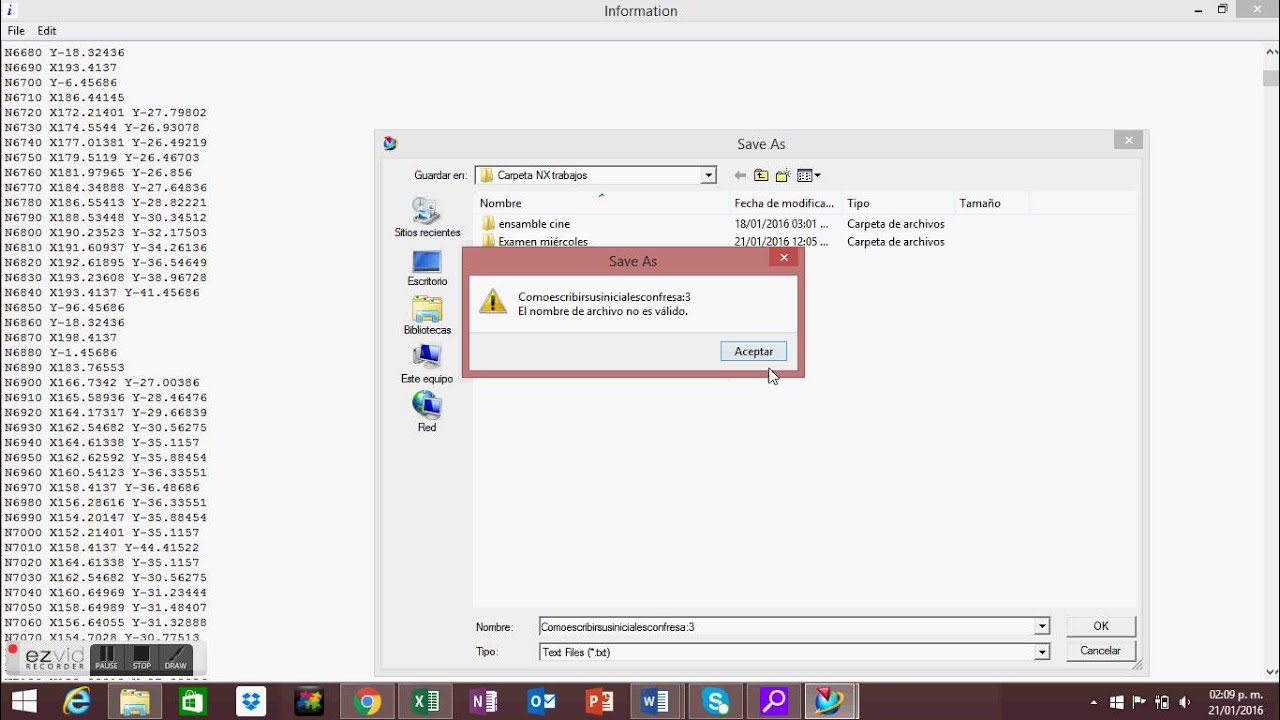Click the ezvid PAUSE button
This screenshot has height=720, width=1280.
pyautogui.click(x=106, y=657)
